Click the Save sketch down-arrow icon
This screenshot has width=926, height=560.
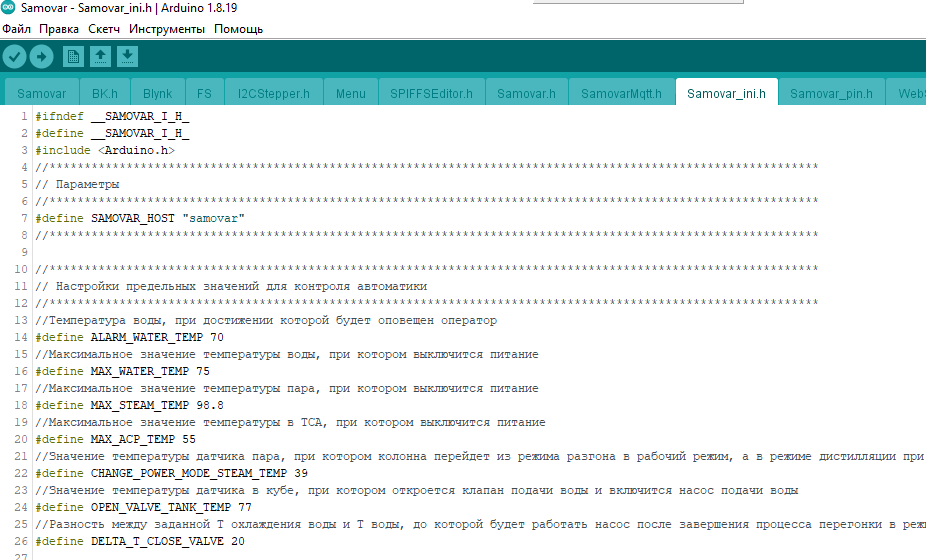tap(127, 57)
